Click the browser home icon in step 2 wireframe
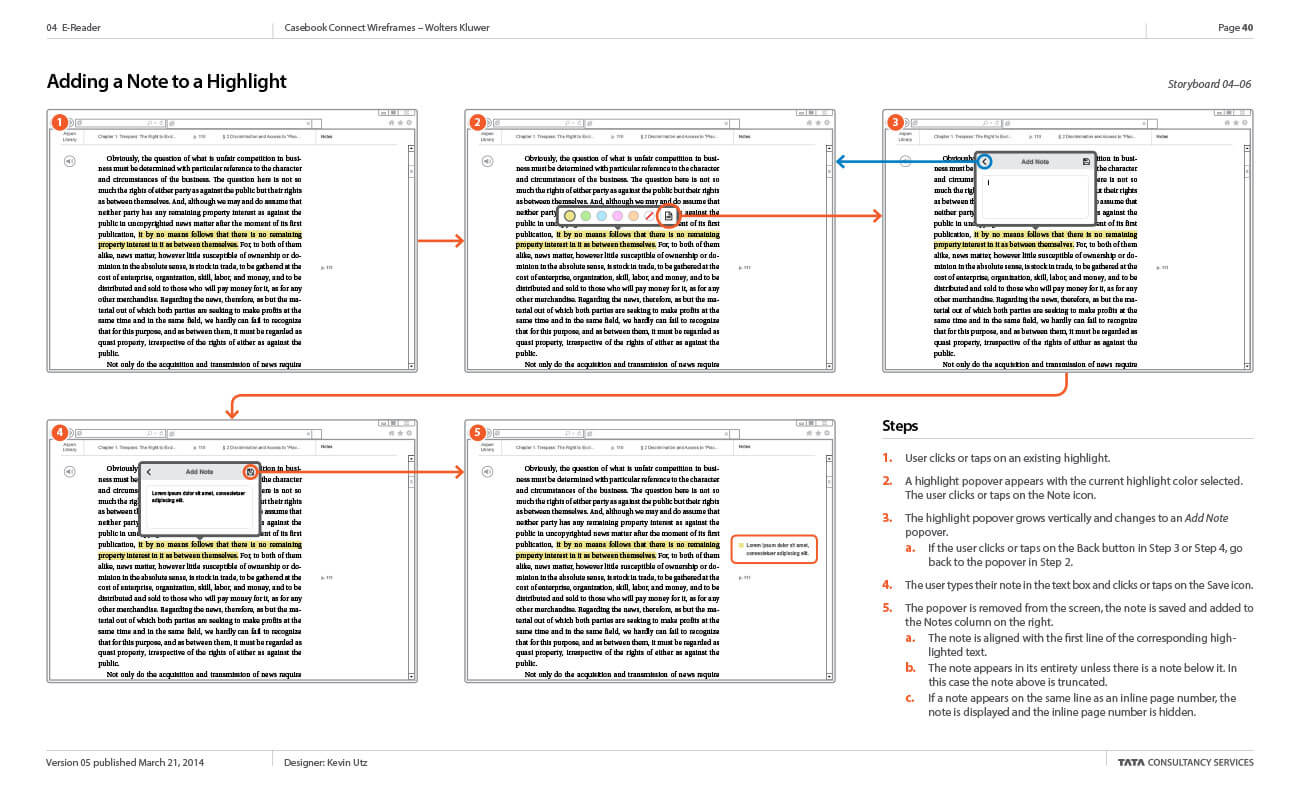The height and width of the screenshot is (789, 1300). [x=809, y=122]
